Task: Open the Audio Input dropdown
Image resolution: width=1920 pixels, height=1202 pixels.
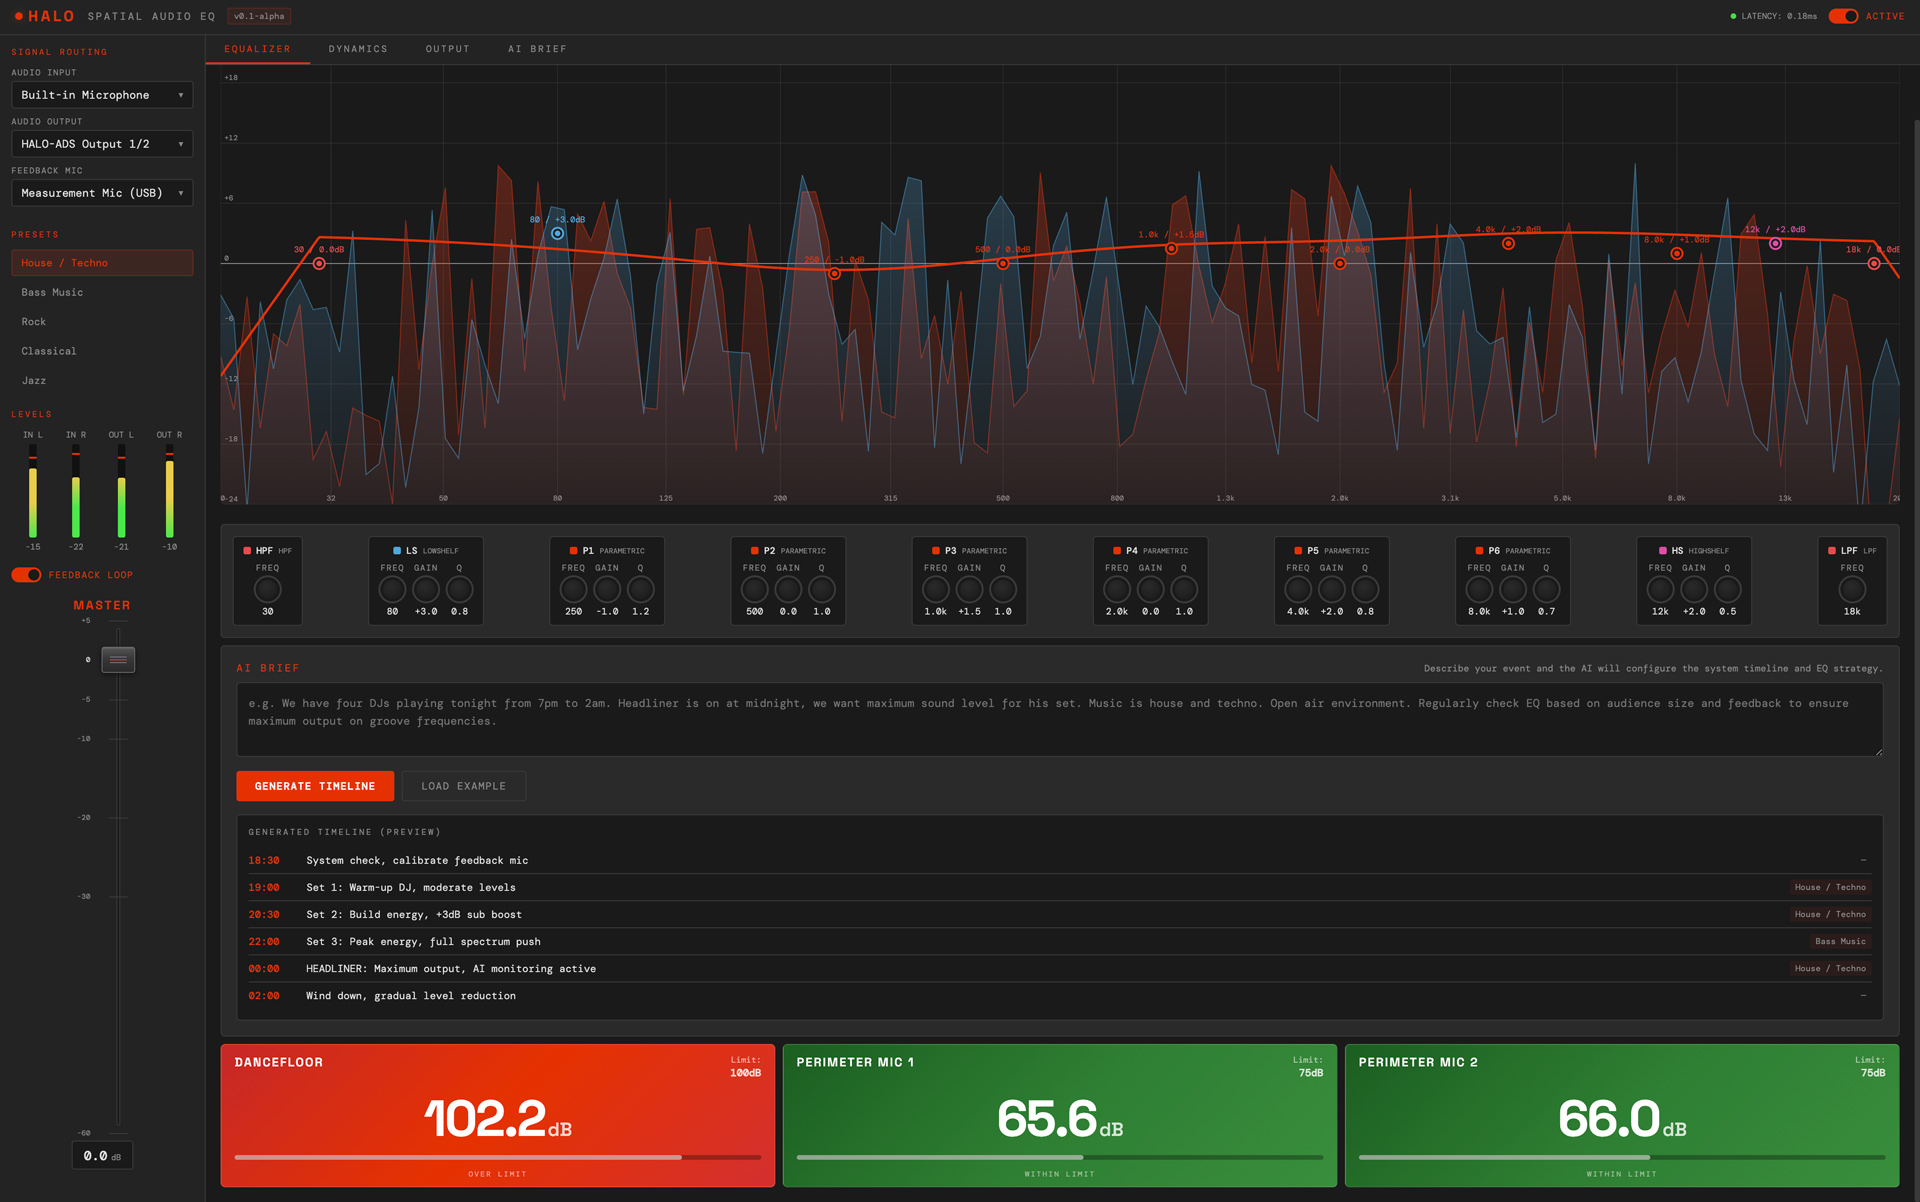Action: pyautogui.click(x=102, y=95)
